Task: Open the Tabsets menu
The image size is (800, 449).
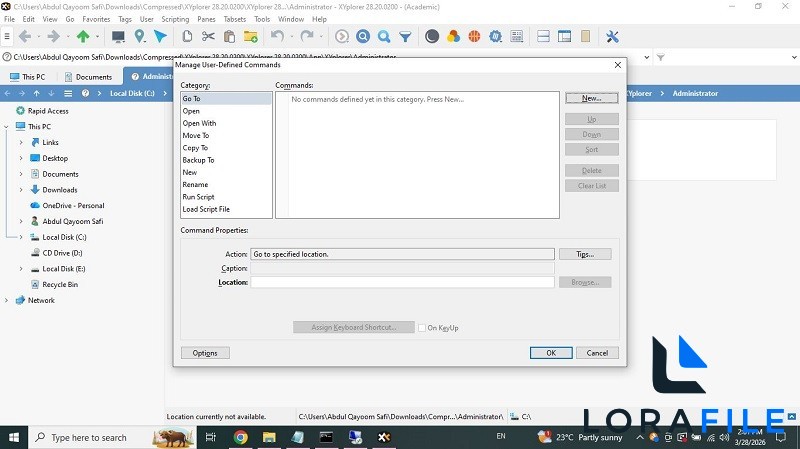Action: 235,19
